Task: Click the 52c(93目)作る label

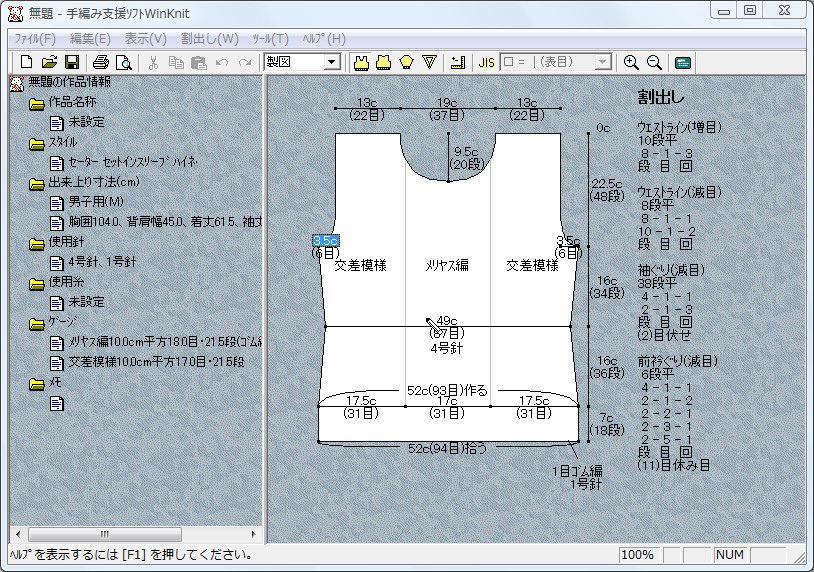Action: tap(447, 390)
